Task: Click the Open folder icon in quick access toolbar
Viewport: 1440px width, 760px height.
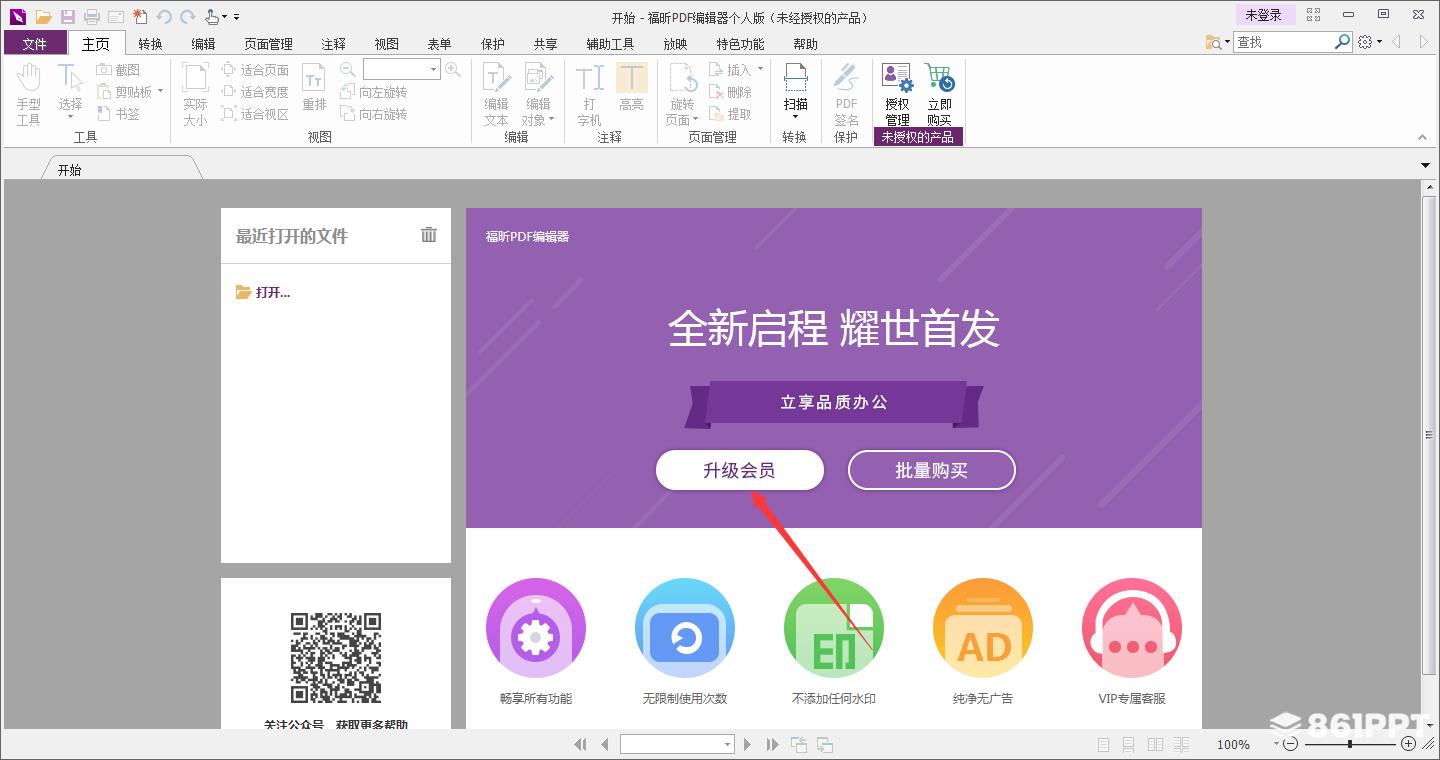Action: pyautogui.click(x=43, y=17)
